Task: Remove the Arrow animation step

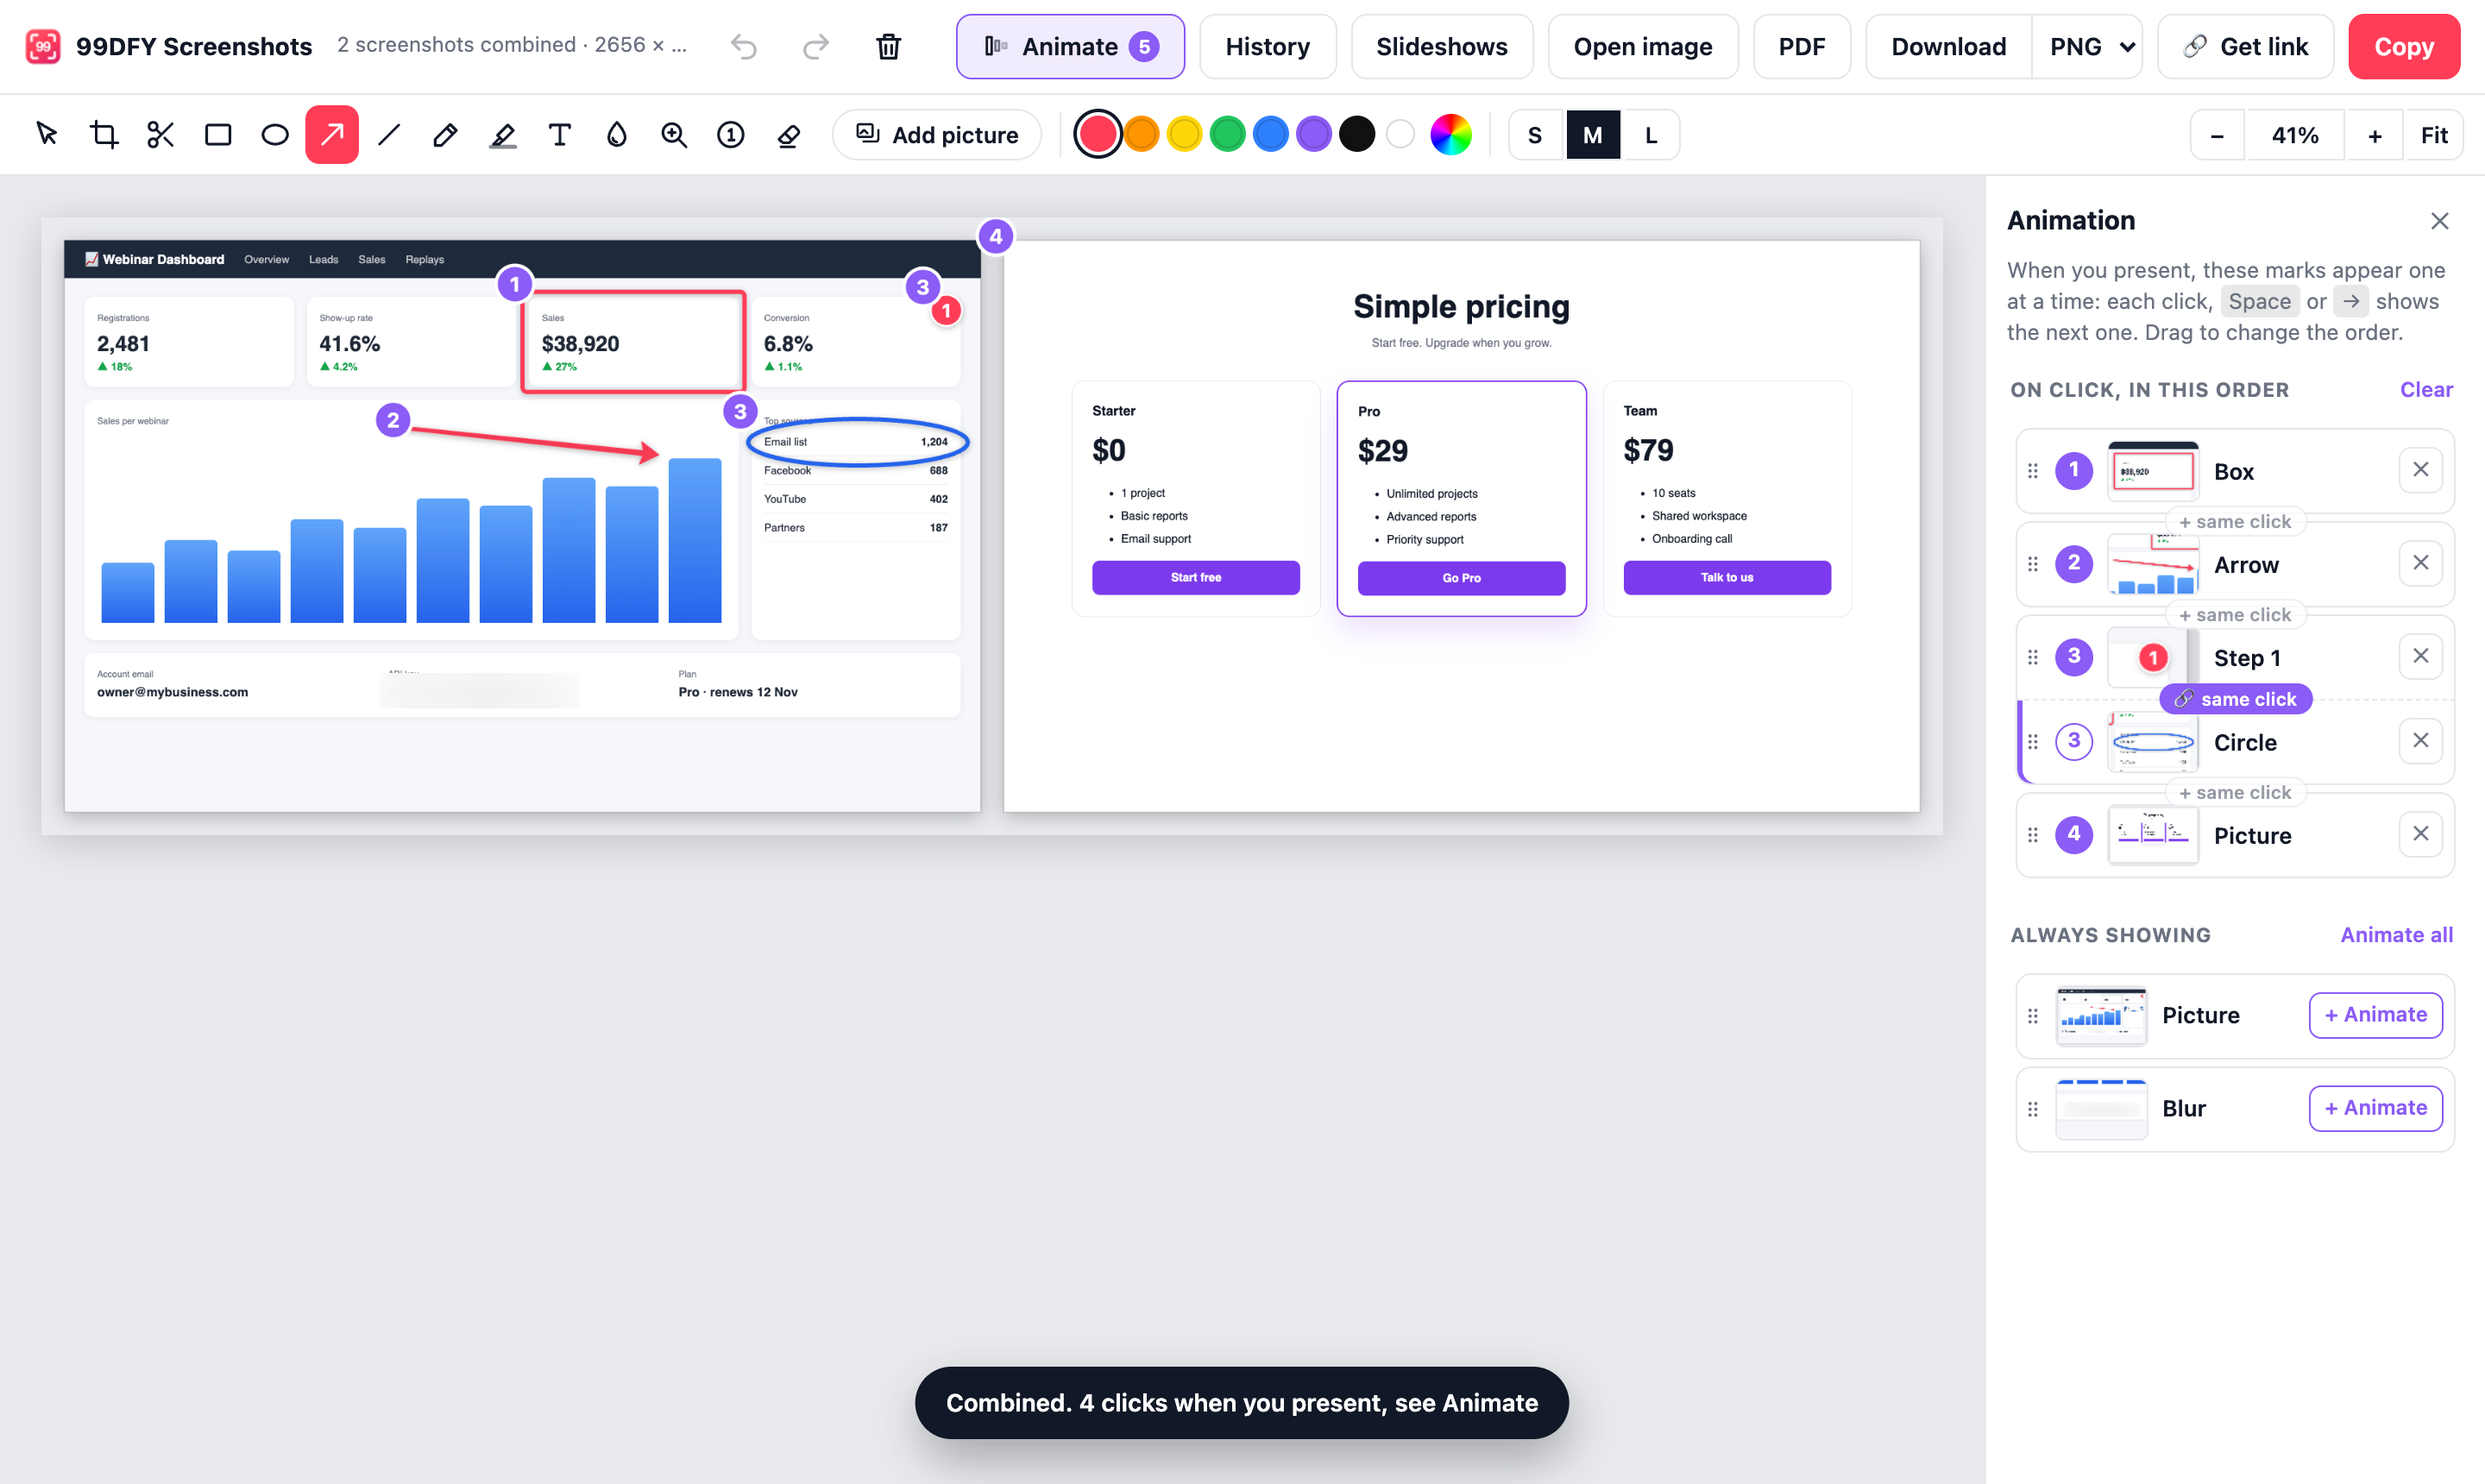Action: point(2420,563)
